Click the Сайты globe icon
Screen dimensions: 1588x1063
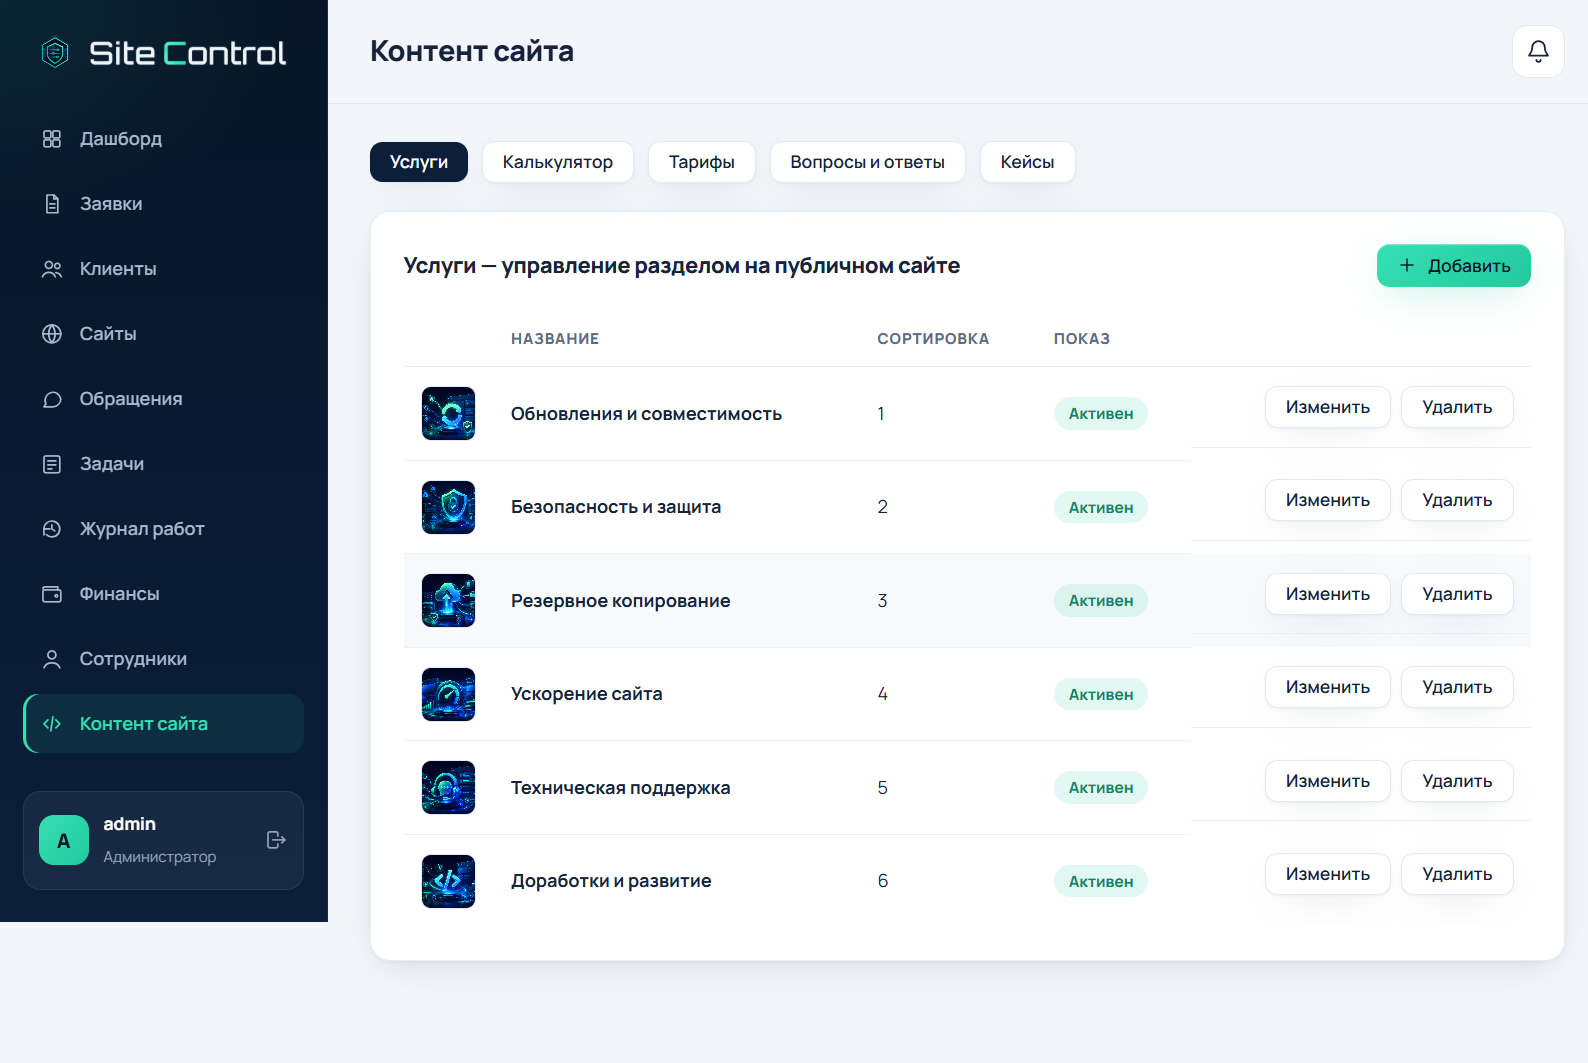pyautogui.click(x=52, y=334)
